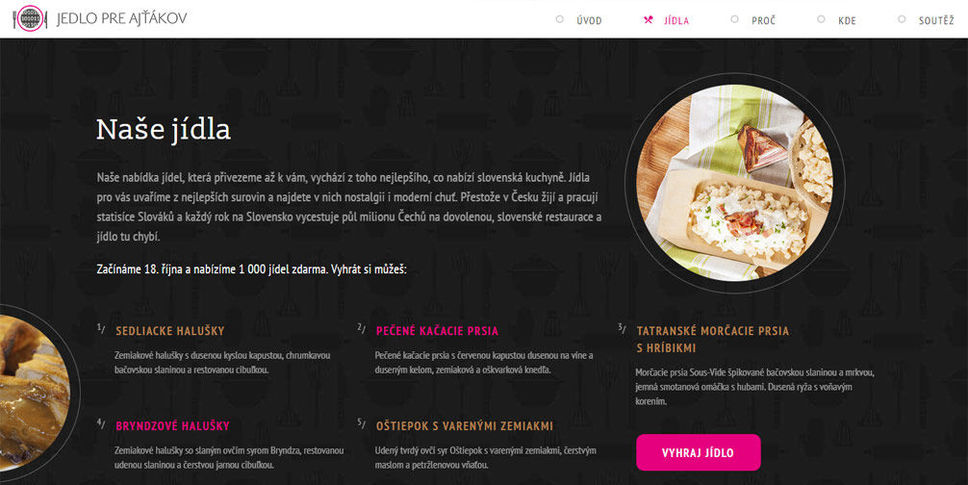The width and height of the screenshot is (968, 485).
Task: Select the Sedliacke halušky dish heading
Action: 170,331
